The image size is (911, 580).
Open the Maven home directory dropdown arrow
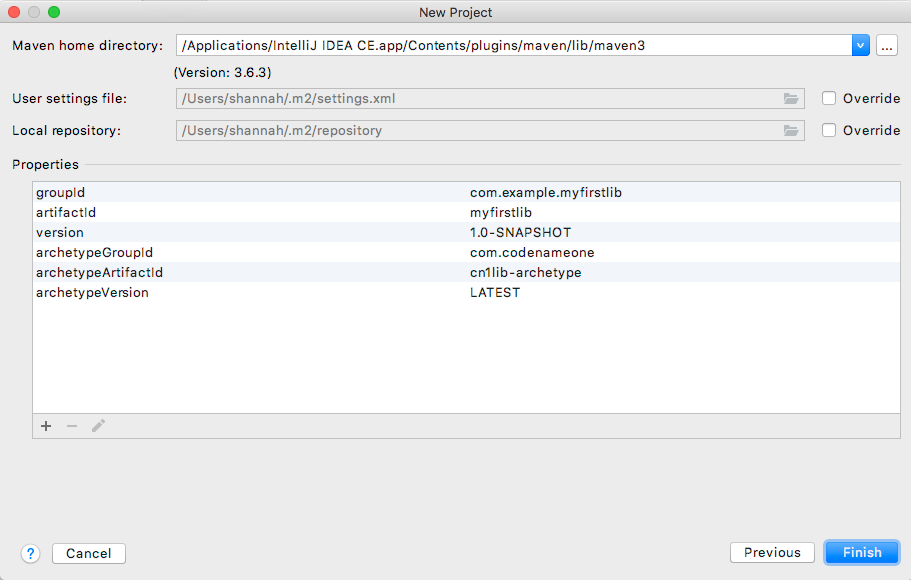[x=860, y=45]
